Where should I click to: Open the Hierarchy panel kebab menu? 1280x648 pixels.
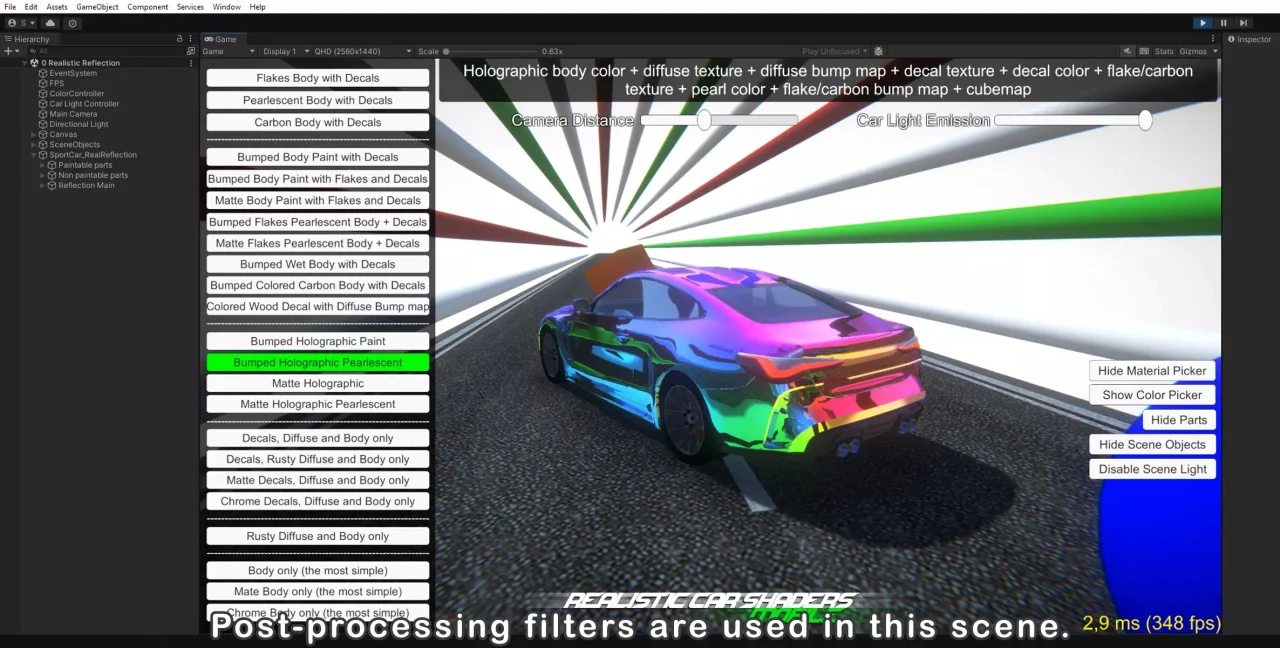pos(191,39)
